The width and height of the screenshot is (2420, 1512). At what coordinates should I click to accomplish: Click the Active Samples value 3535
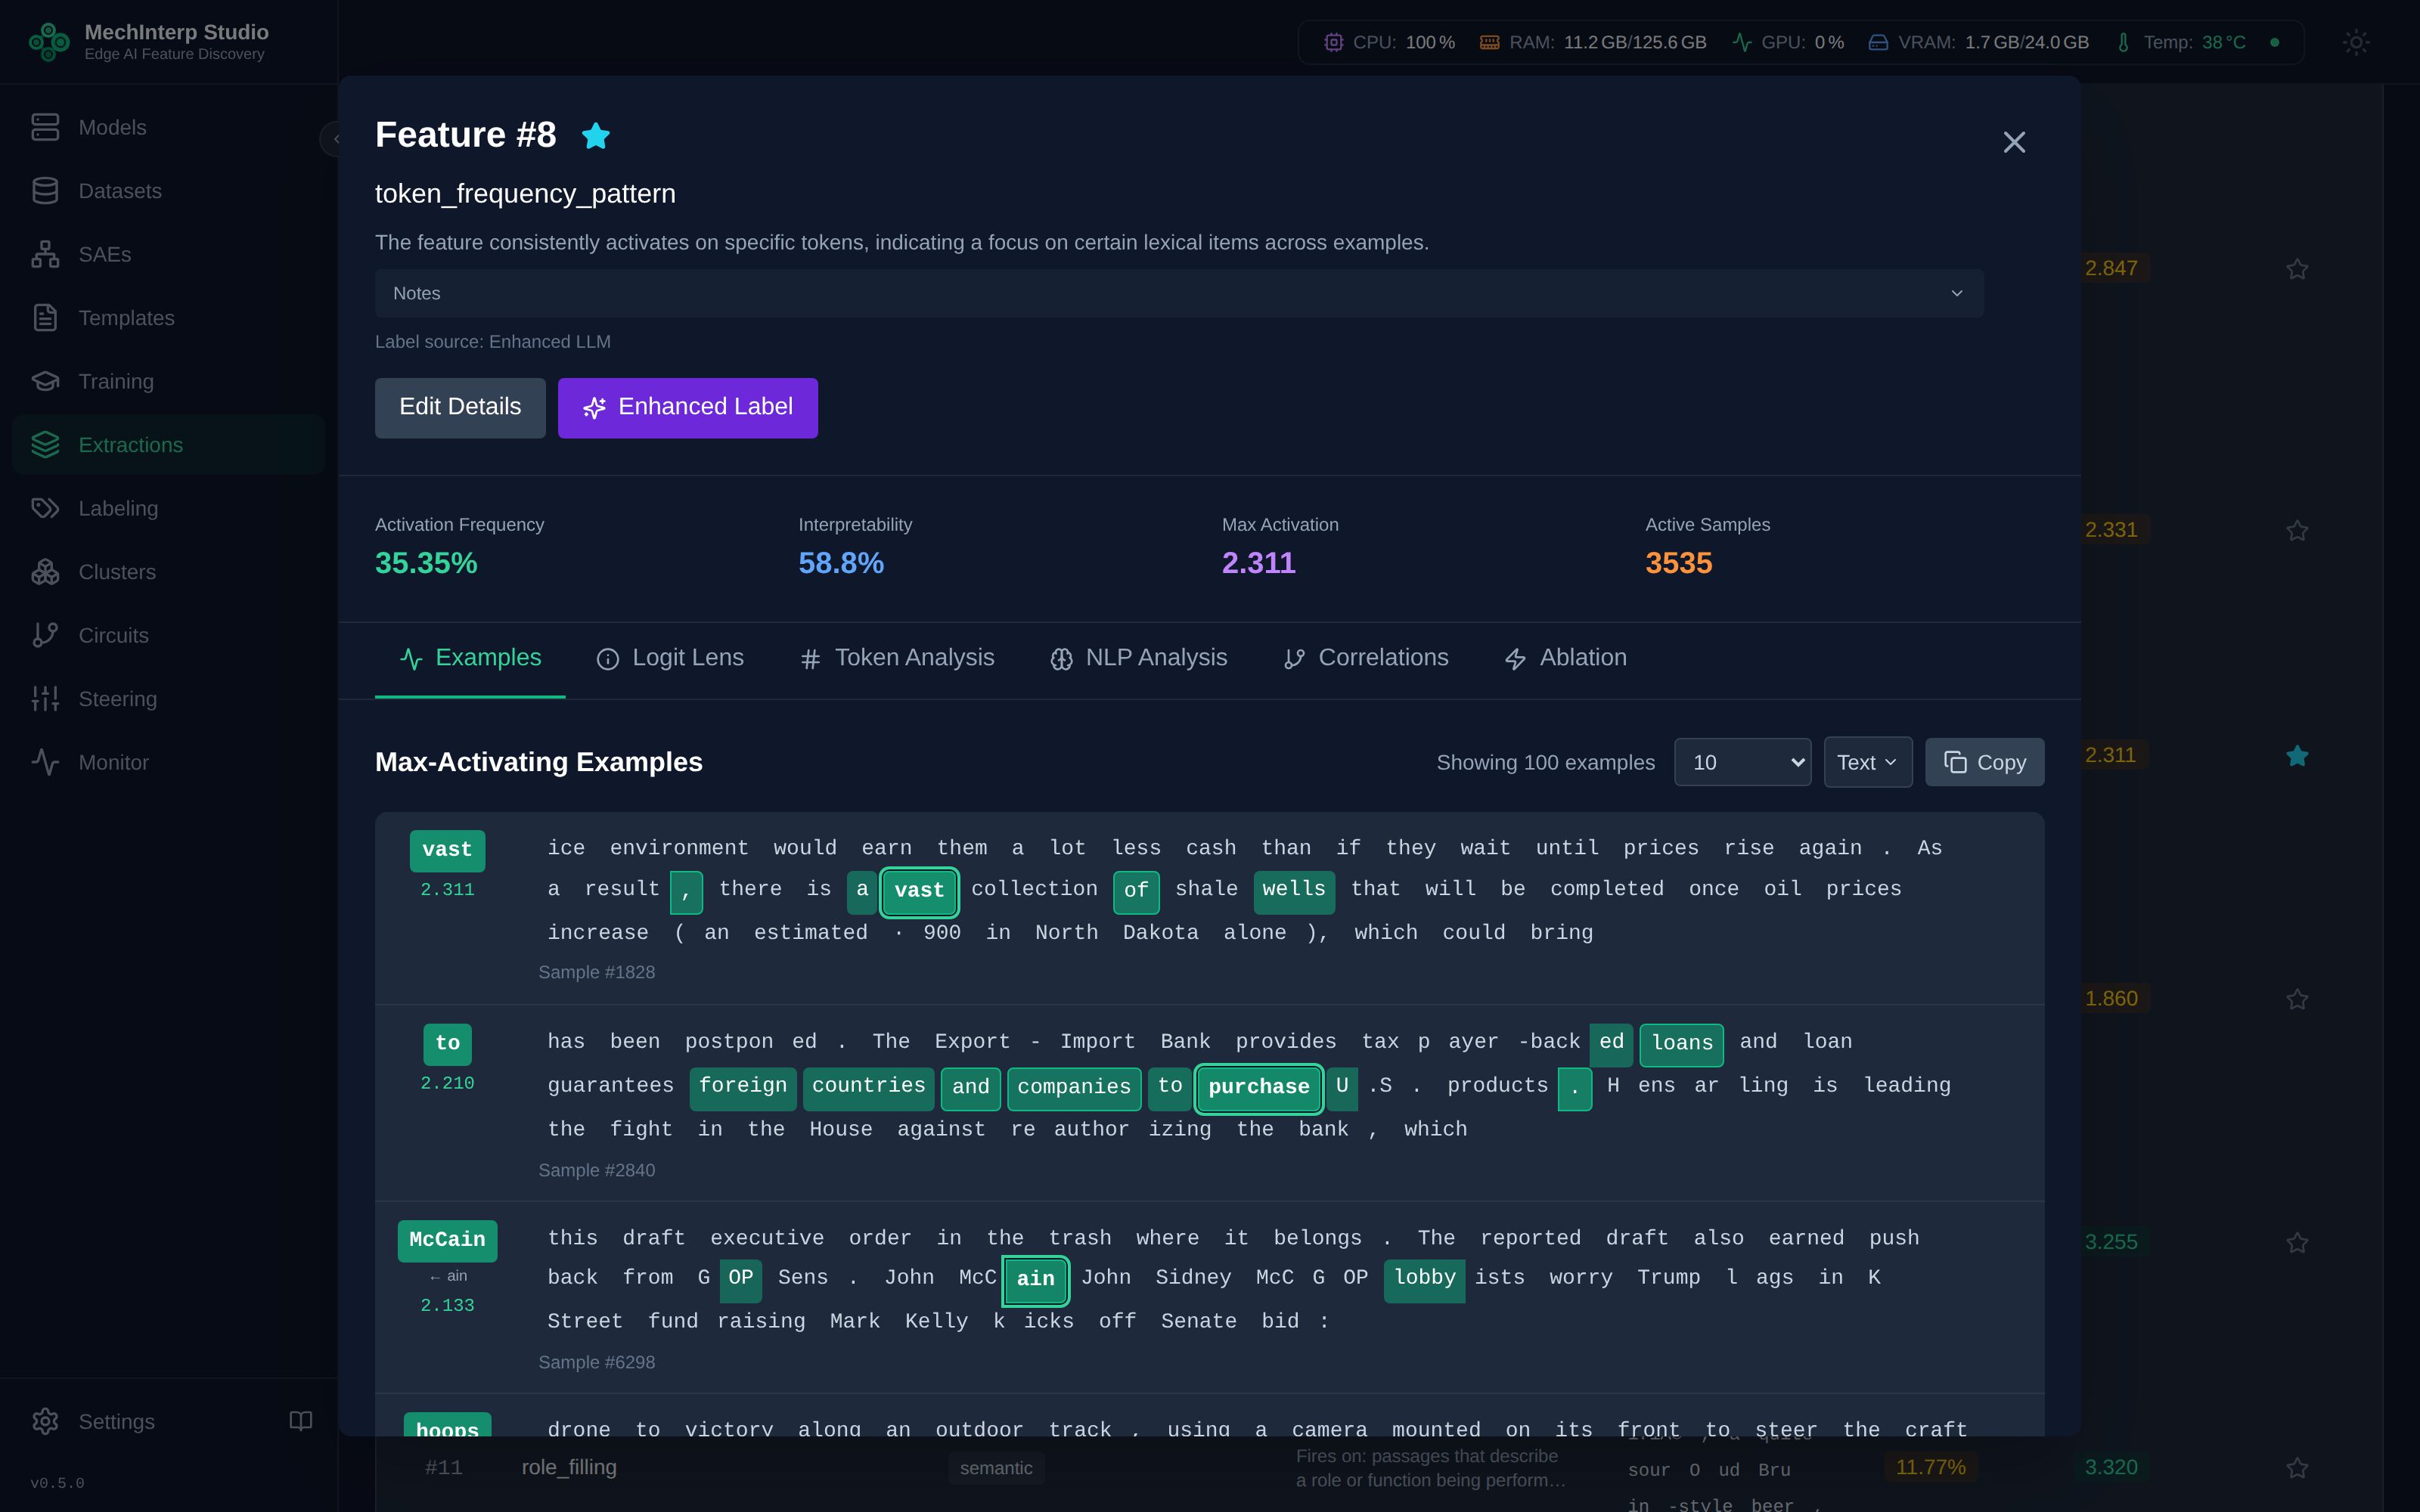tap(1679, 563)
